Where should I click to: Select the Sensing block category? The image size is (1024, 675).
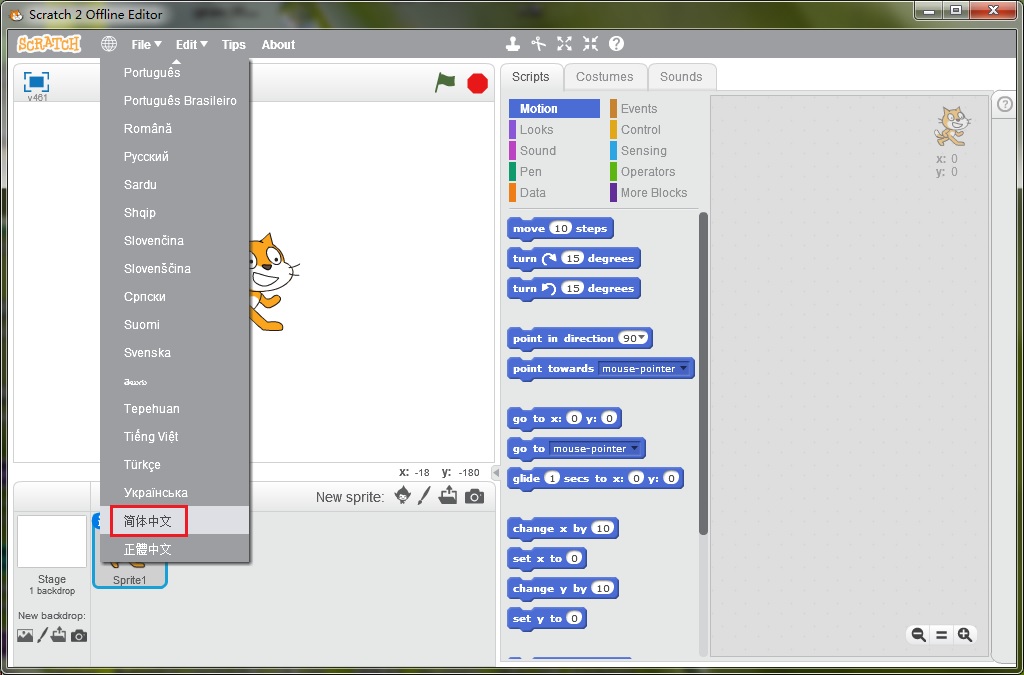(654, 151)
